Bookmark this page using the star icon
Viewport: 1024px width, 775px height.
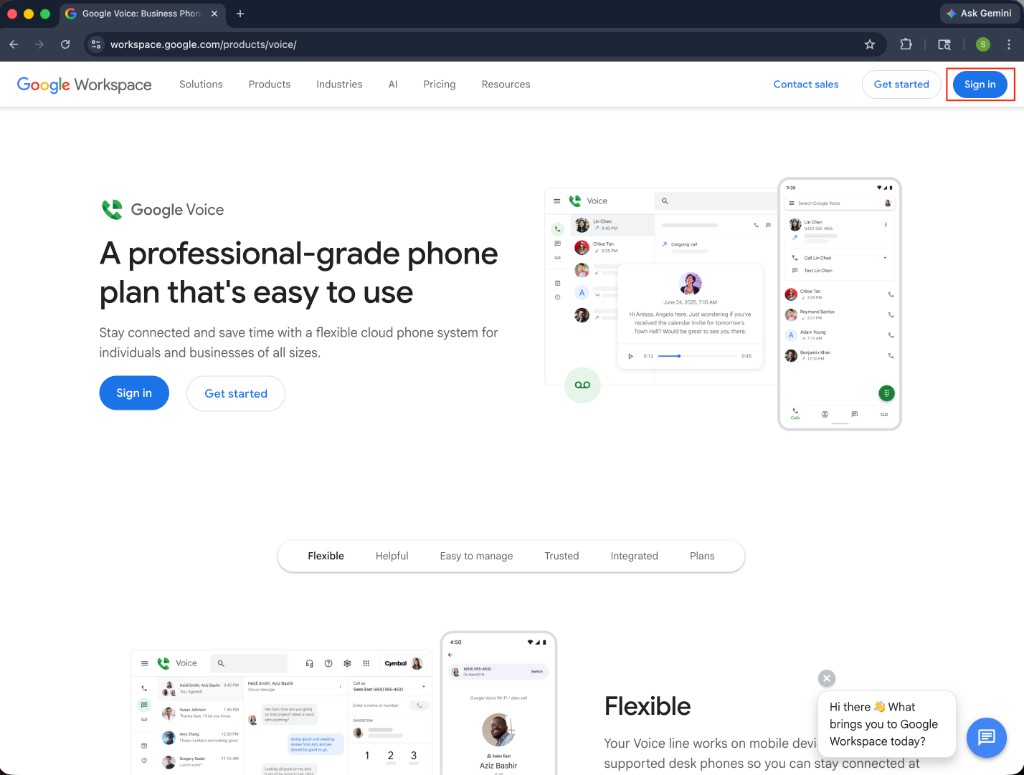[869, 44]
